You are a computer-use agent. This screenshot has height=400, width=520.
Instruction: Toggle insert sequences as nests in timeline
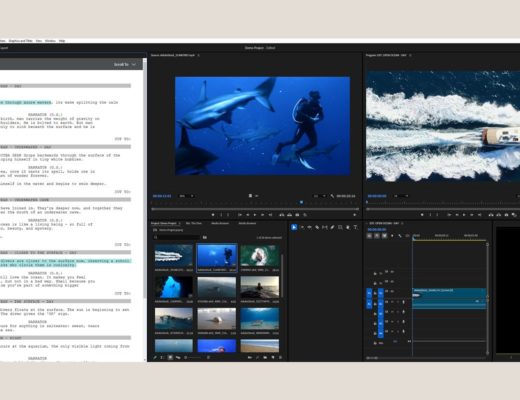(x=369, y=236)
